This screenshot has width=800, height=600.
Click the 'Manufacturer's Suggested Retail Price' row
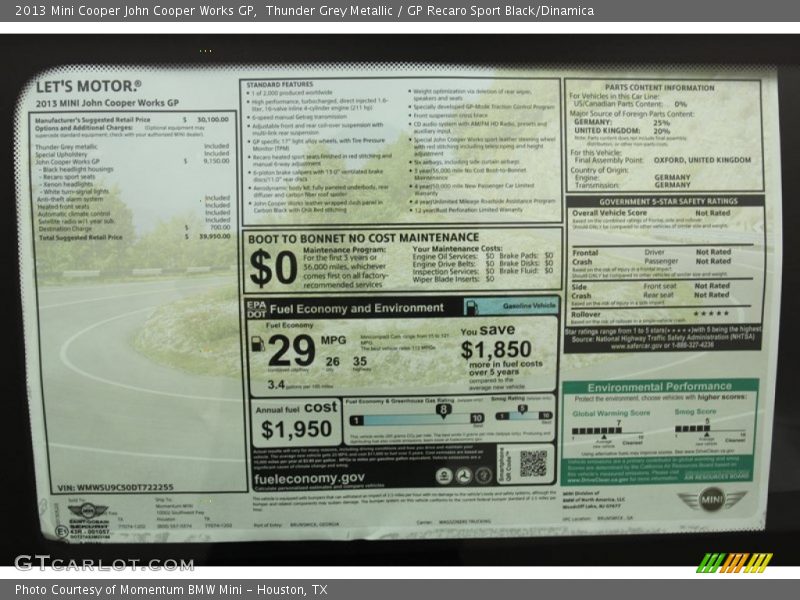click(x=132, y=119)
